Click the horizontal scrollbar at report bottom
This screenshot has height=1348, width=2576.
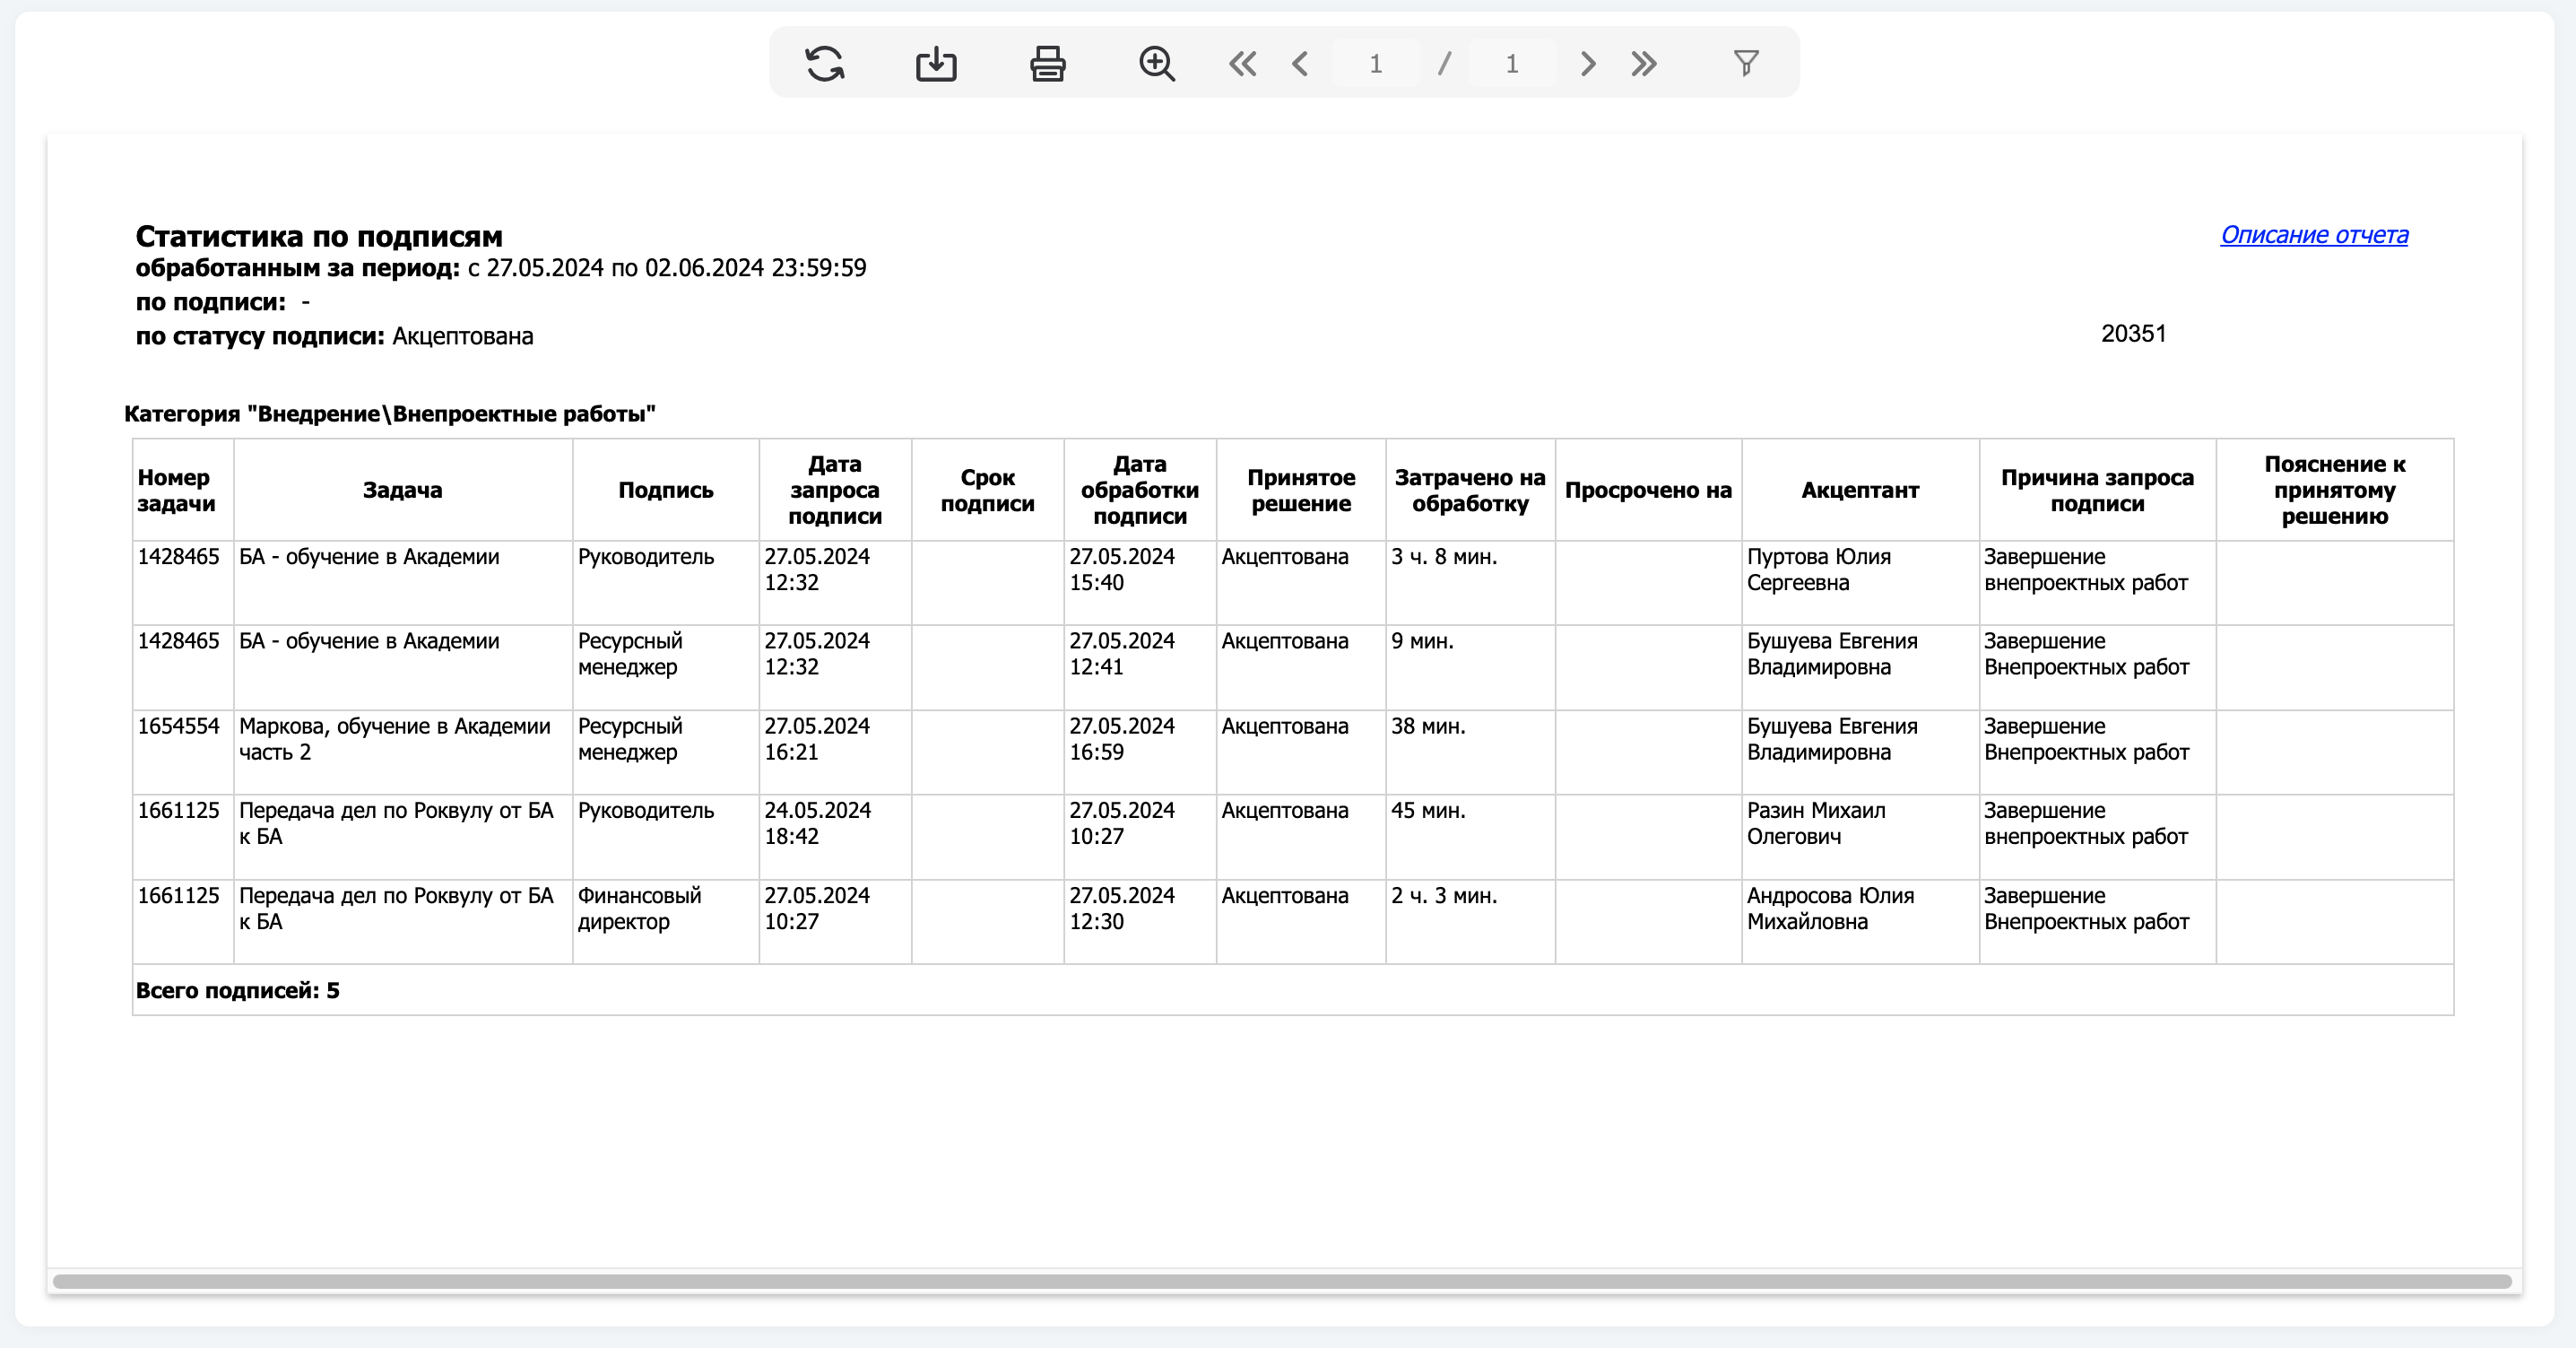click(1282, 1281)
